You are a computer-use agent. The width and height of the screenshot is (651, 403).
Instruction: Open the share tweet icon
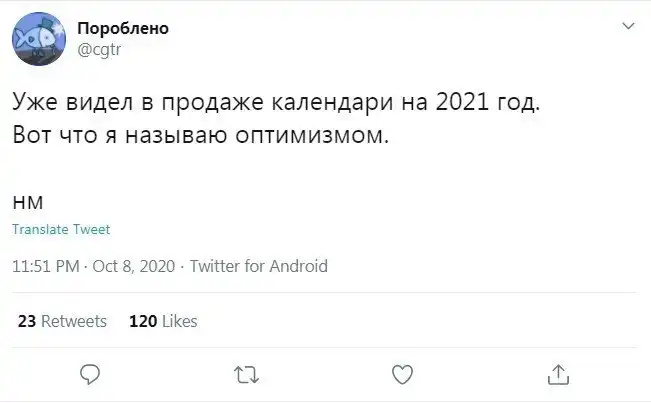[559, 375]
